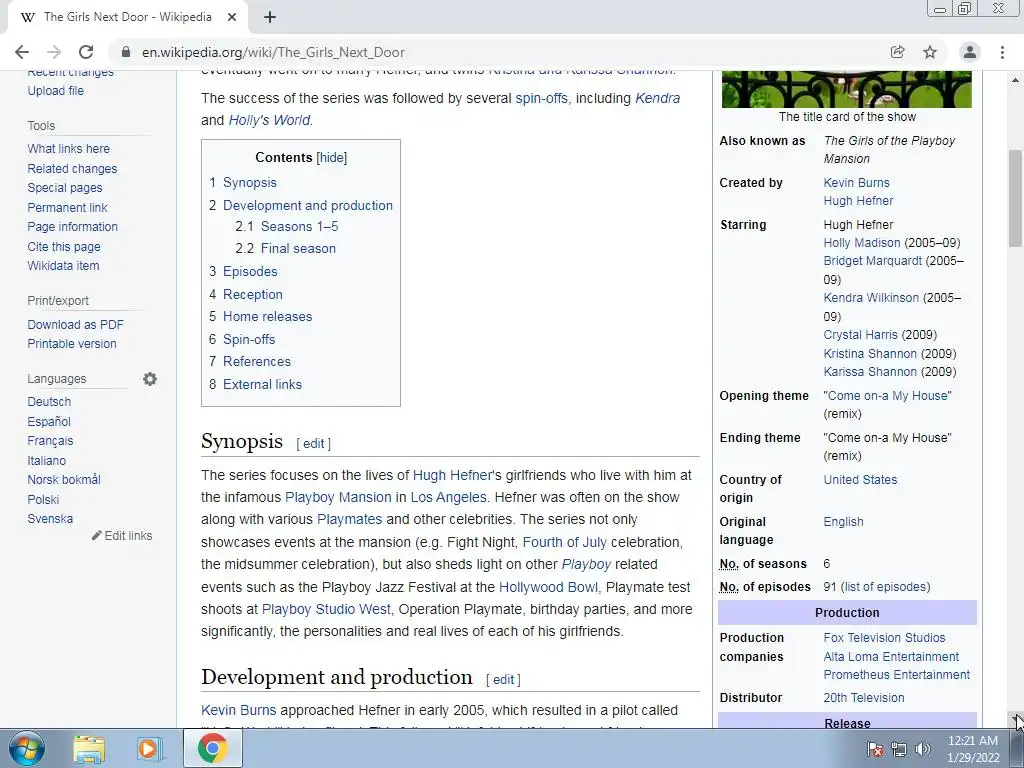Download page as PDF

75,325
